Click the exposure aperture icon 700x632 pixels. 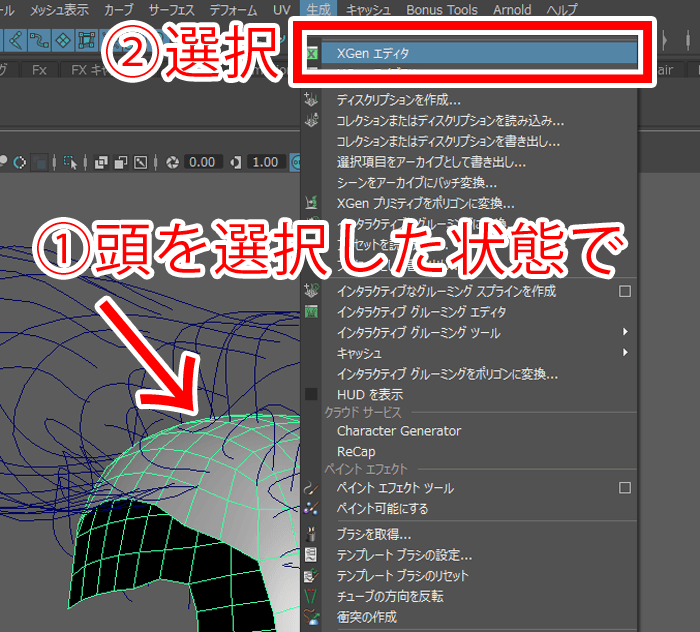[x=172, y=162]
